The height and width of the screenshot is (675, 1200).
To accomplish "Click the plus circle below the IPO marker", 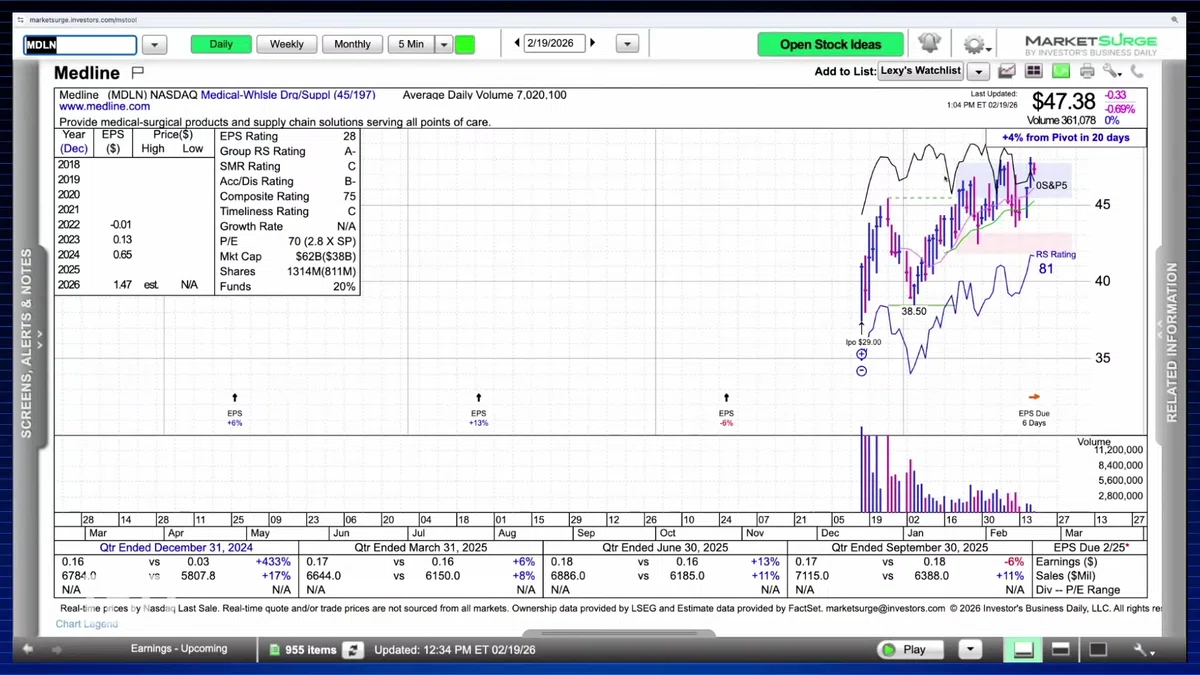I will coord(861,354).
